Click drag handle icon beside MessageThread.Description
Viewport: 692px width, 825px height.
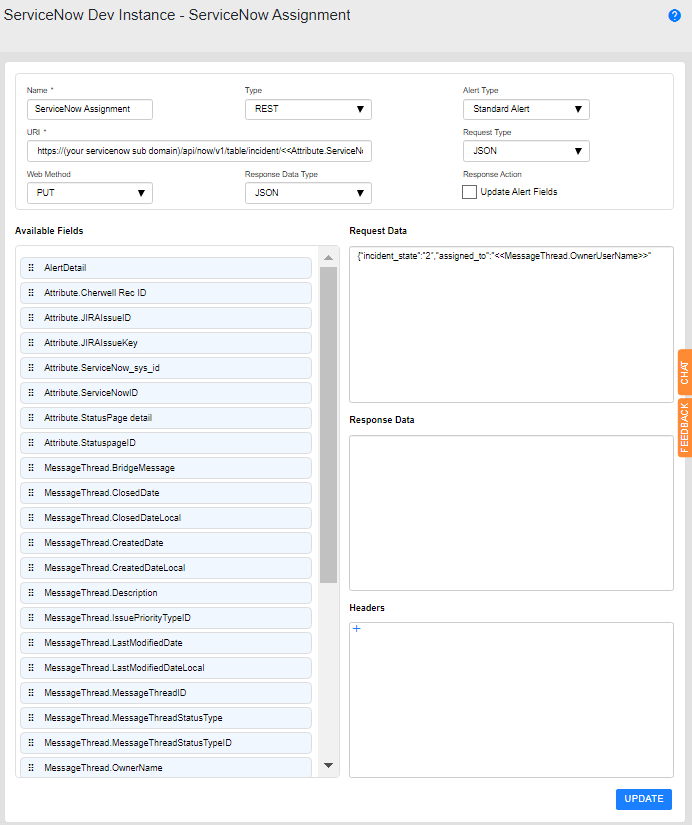(x=31, y=593)
